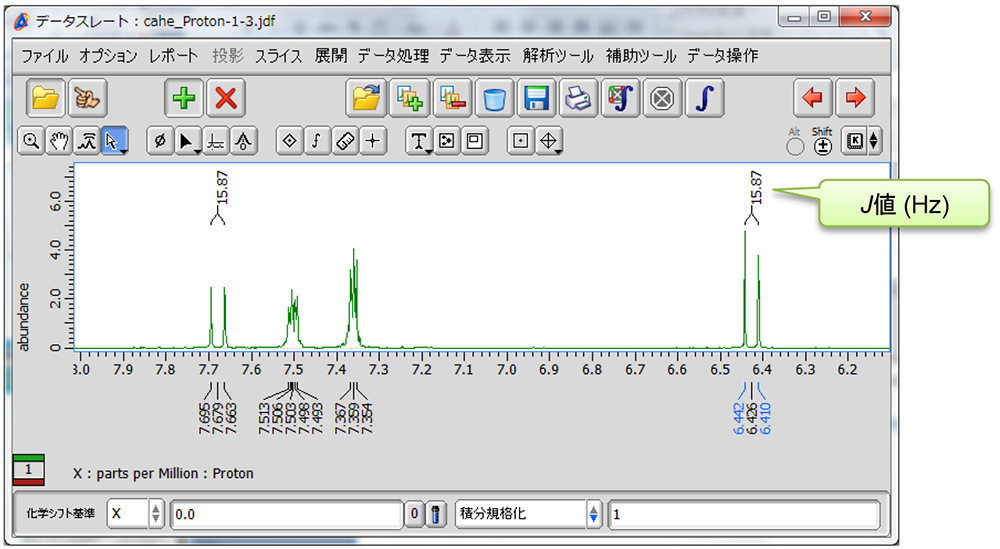
Task: Open the text annotation tool dropdown
Action: point(418,142)
